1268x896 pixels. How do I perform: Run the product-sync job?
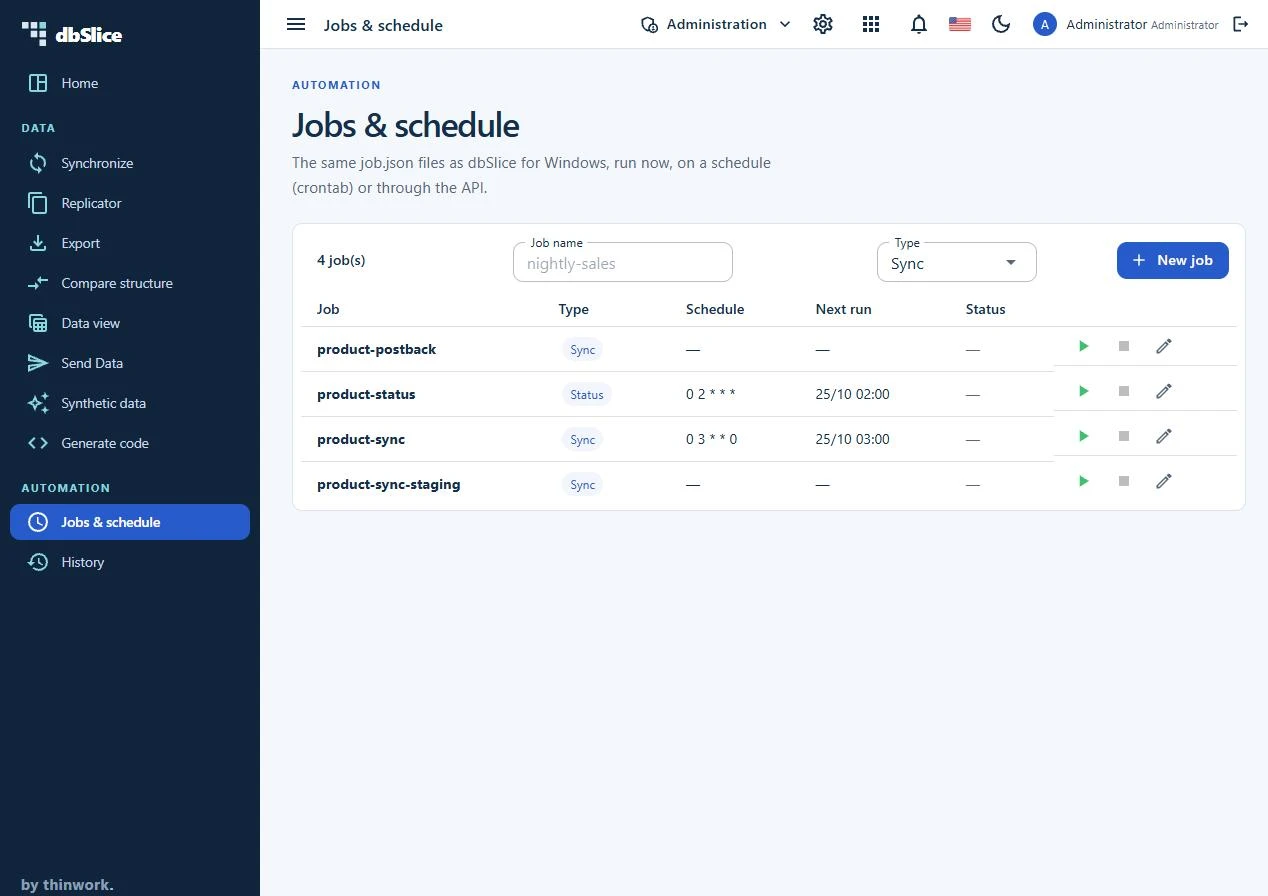point(1083,436)
